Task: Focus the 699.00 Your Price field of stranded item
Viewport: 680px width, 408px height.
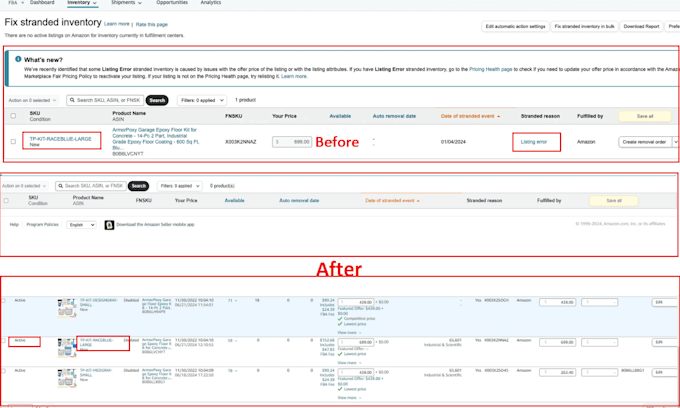Action: pos(292,142)
